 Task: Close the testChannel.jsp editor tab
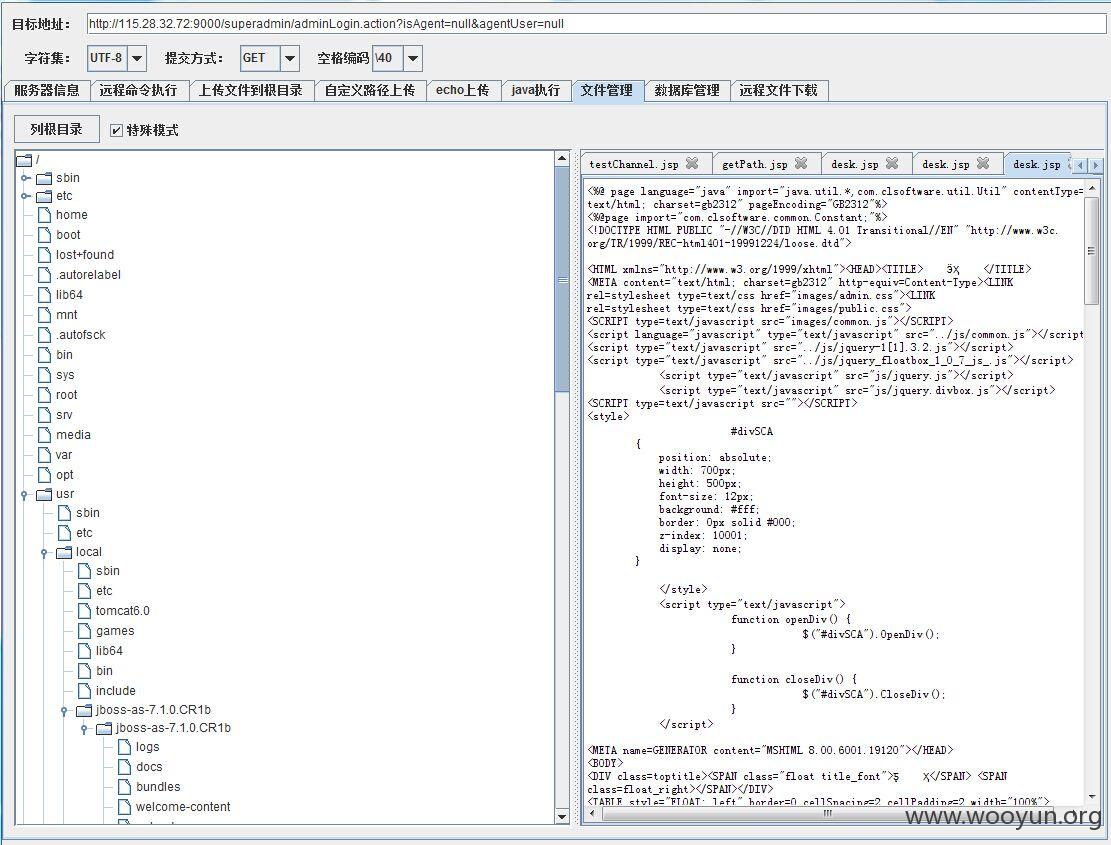(692, 163)
